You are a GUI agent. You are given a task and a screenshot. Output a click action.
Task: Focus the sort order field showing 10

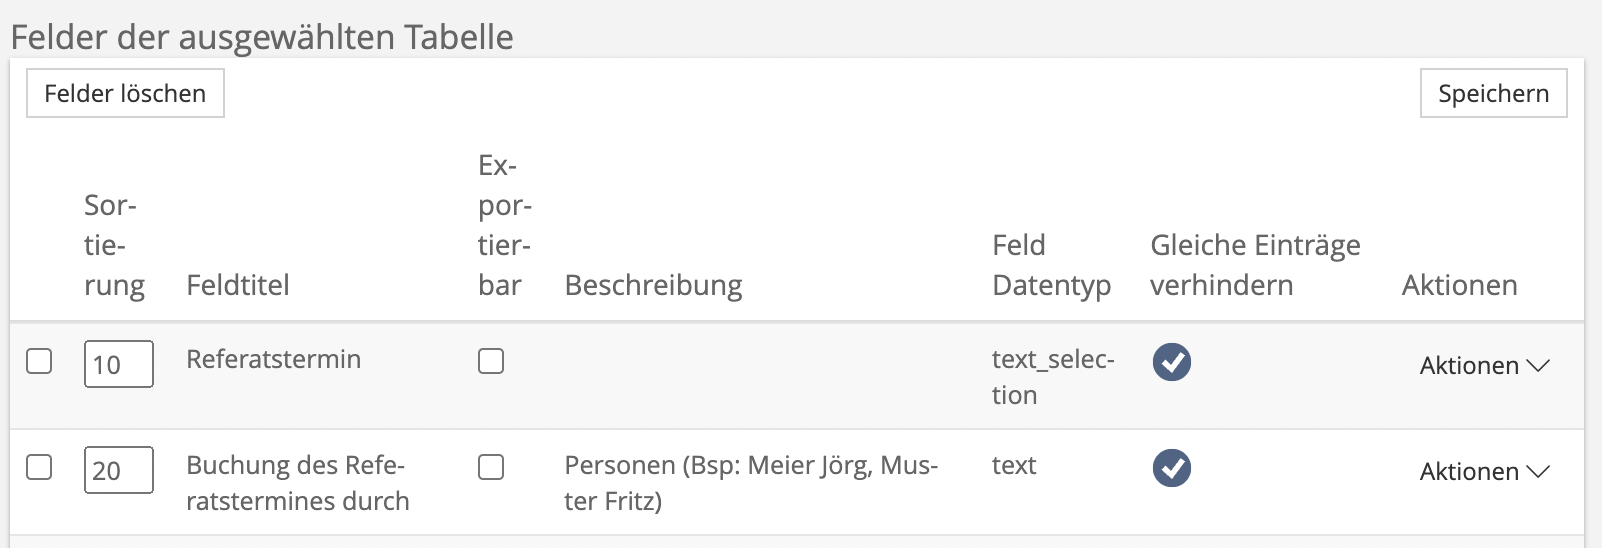point(118,364)
